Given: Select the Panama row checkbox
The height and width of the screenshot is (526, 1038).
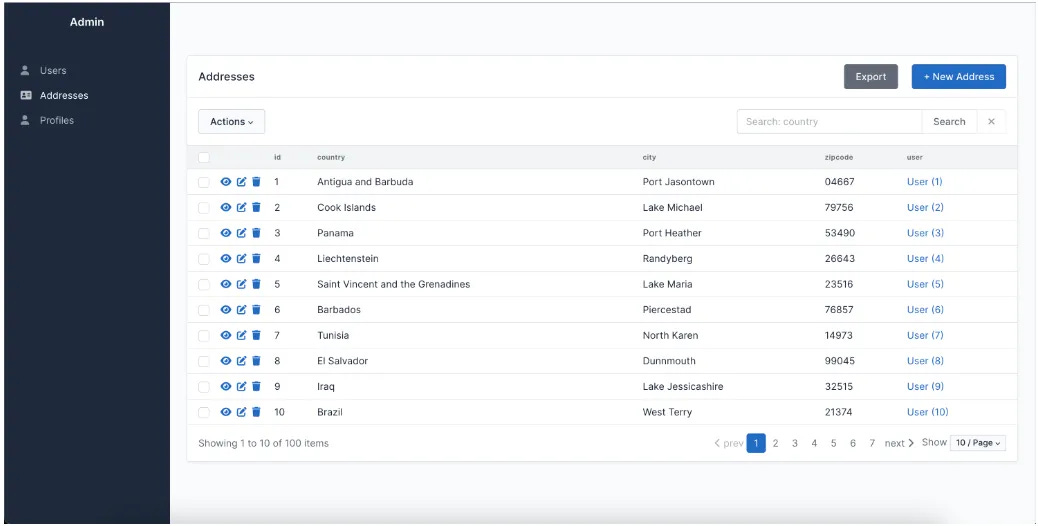Looking at the screenshot, I should coord(204,234).
